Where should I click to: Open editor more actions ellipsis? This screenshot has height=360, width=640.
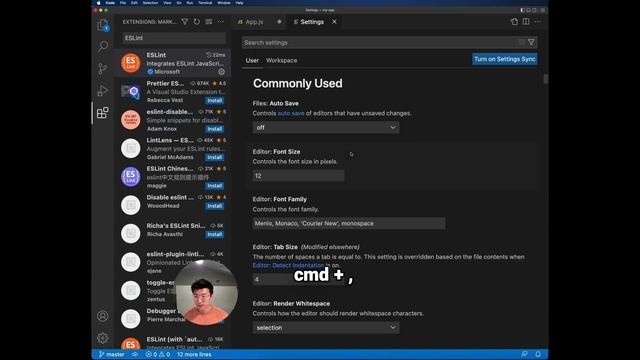[x=538, y=22]
